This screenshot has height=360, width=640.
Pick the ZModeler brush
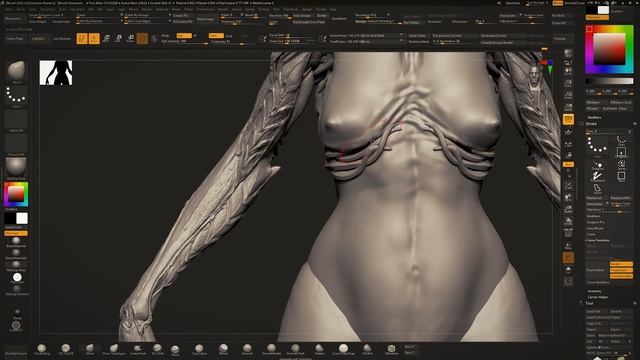click(x=391, y=349)
